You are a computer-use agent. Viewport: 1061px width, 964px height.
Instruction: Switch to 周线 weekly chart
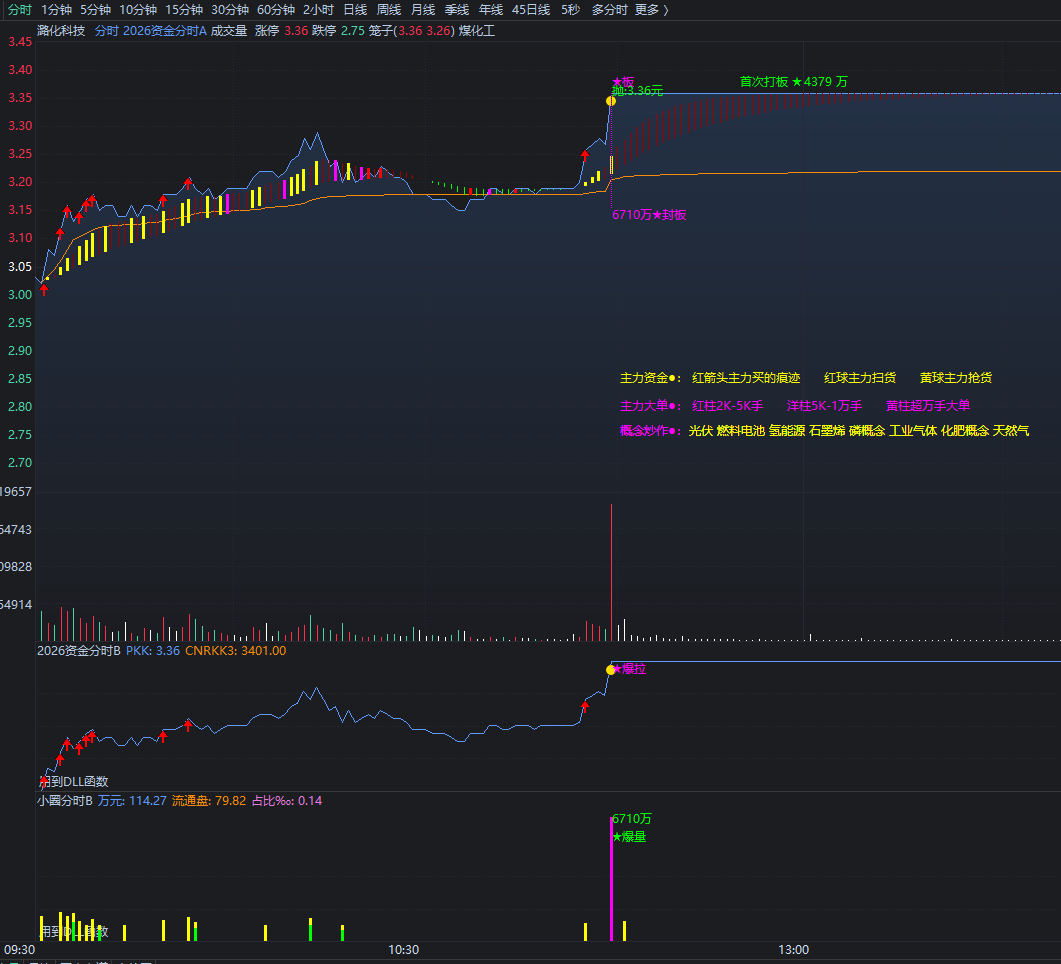(389, 9)
